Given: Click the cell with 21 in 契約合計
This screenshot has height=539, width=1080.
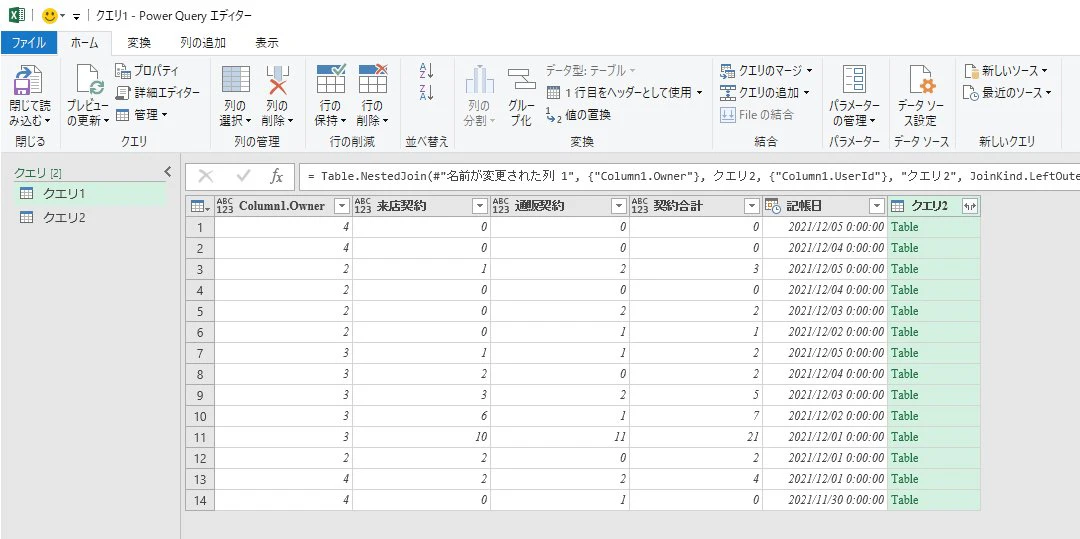Looking at the screenshot, I should coord(696,436).
